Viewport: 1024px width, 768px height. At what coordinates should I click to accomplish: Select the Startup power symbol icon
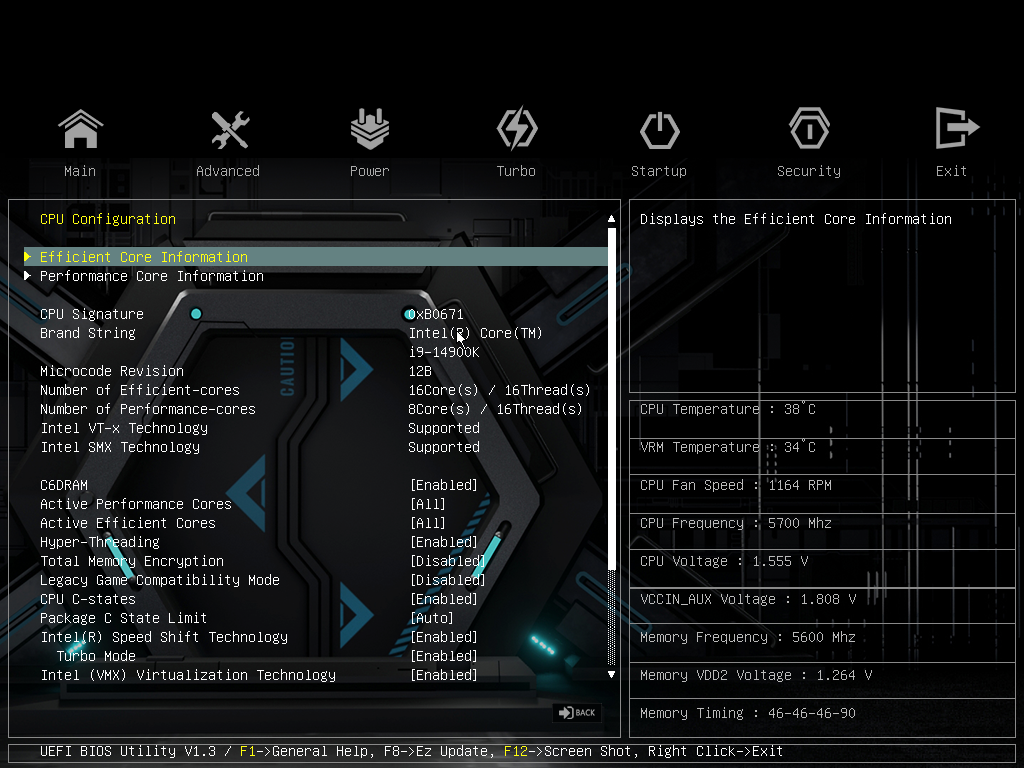pyautogui.click(x=660, y=130)
